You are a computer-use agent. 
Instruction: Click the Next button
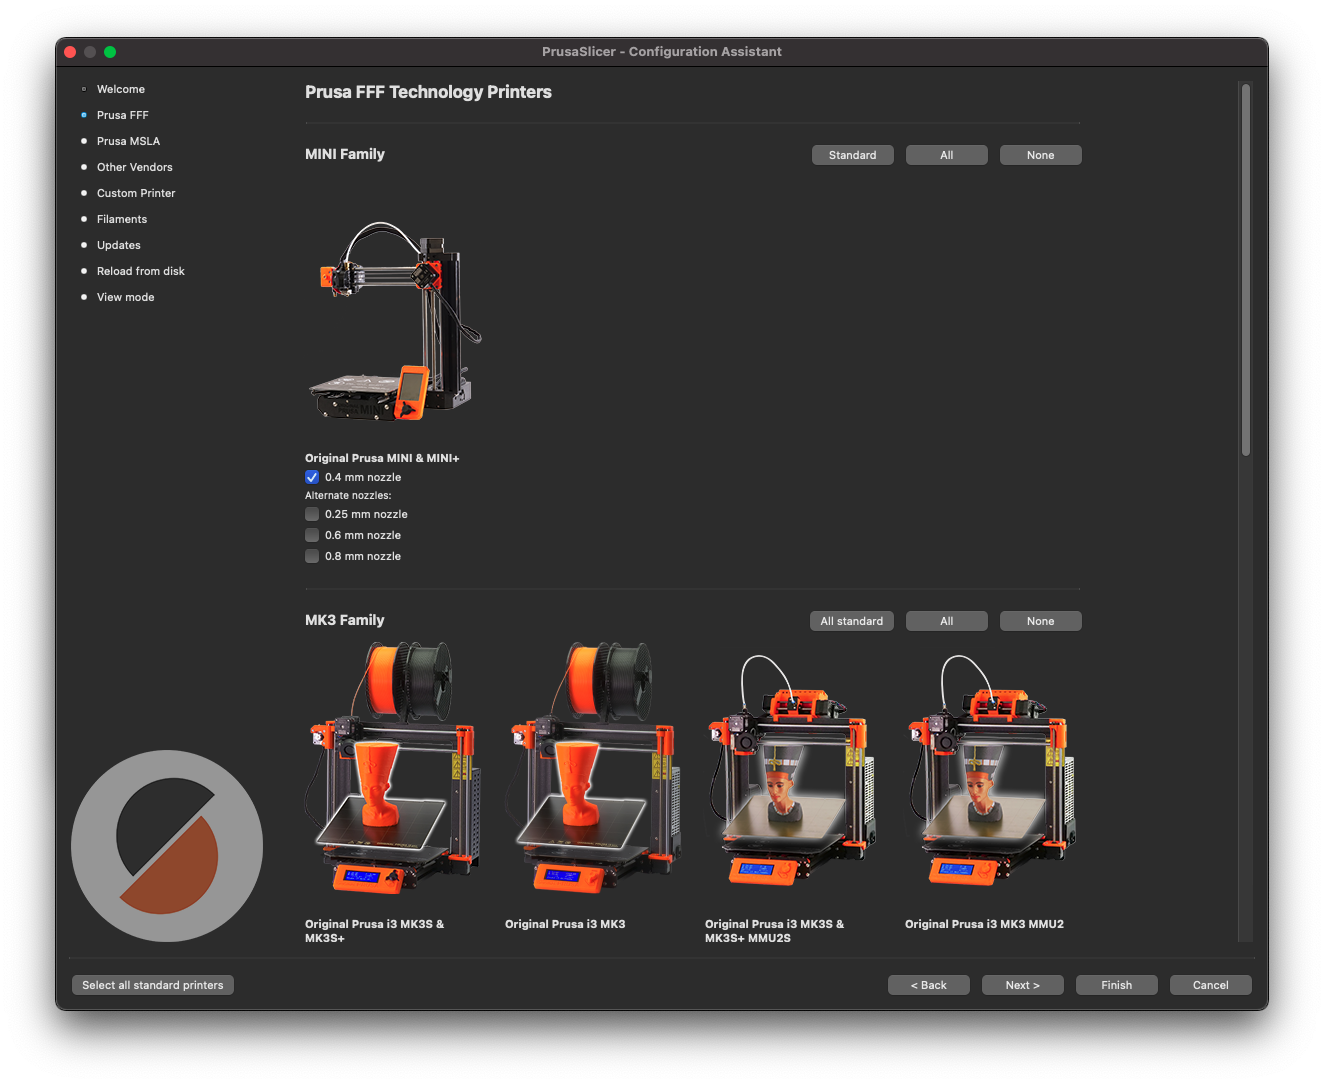pyautogui.click(x=1023, y=985)
